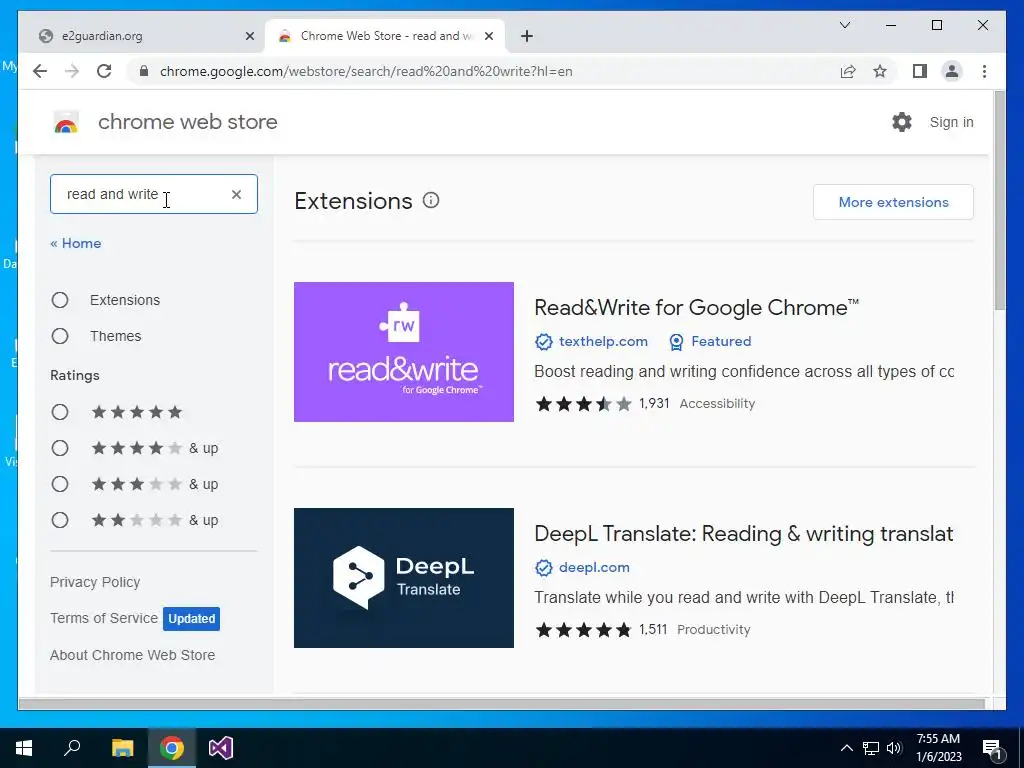Click the Updated badge
This screenshot has height=768, width=1024.
[191, 618]
